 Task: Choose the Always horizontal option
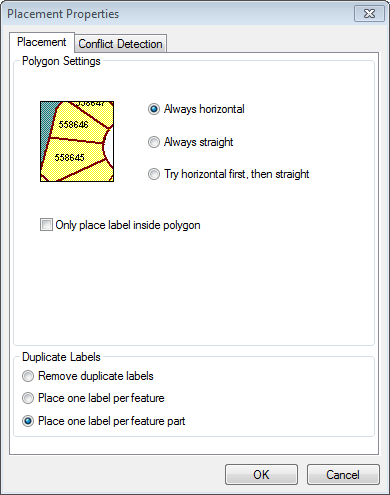(x=196, y=109)
